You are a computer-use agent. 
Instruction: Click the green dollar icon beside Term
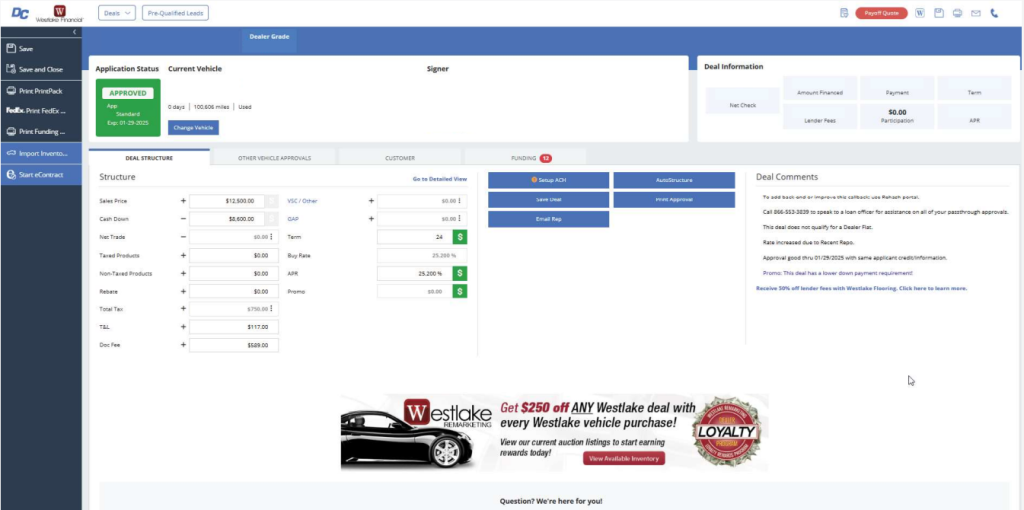(x=460, y=237)
